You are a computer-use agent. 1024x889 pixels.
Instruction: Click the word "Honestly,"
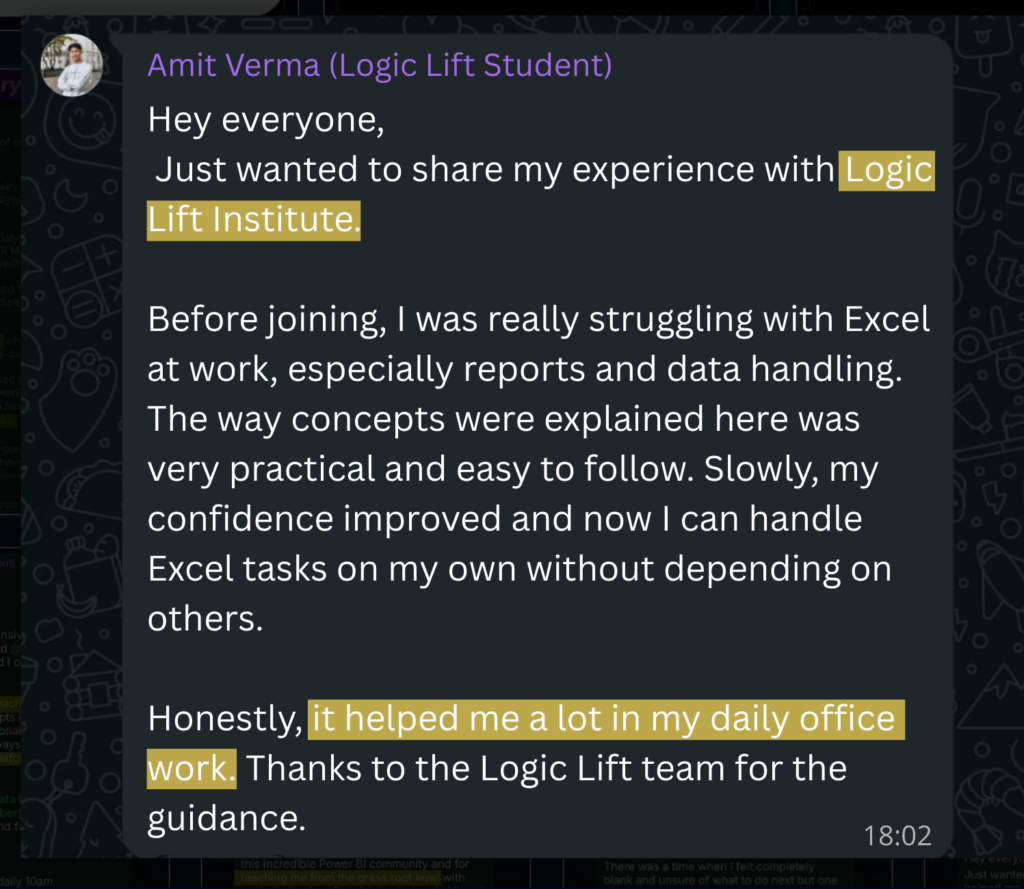click(x=225, y=719)
